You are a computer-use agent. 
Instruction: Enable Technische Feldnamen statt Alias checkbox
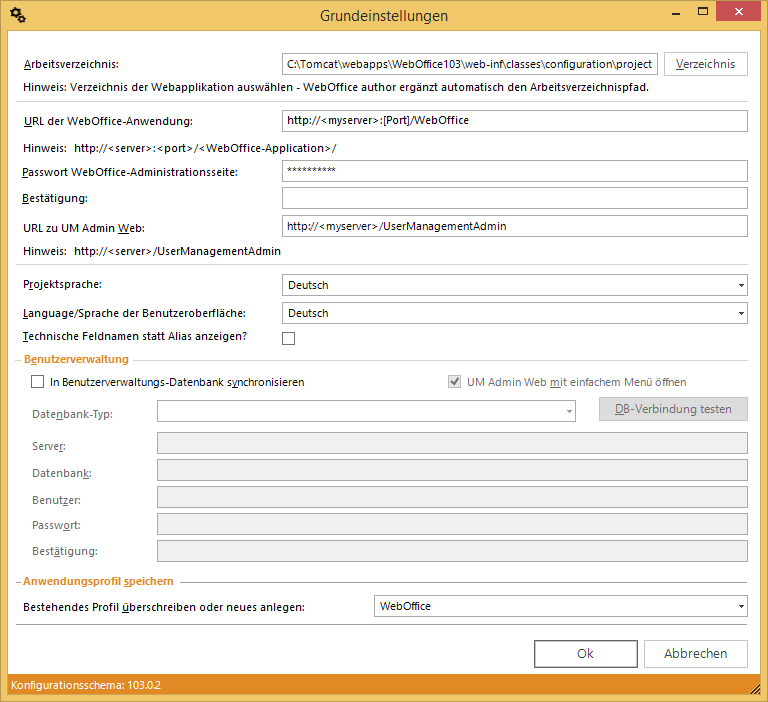(289, 339)
